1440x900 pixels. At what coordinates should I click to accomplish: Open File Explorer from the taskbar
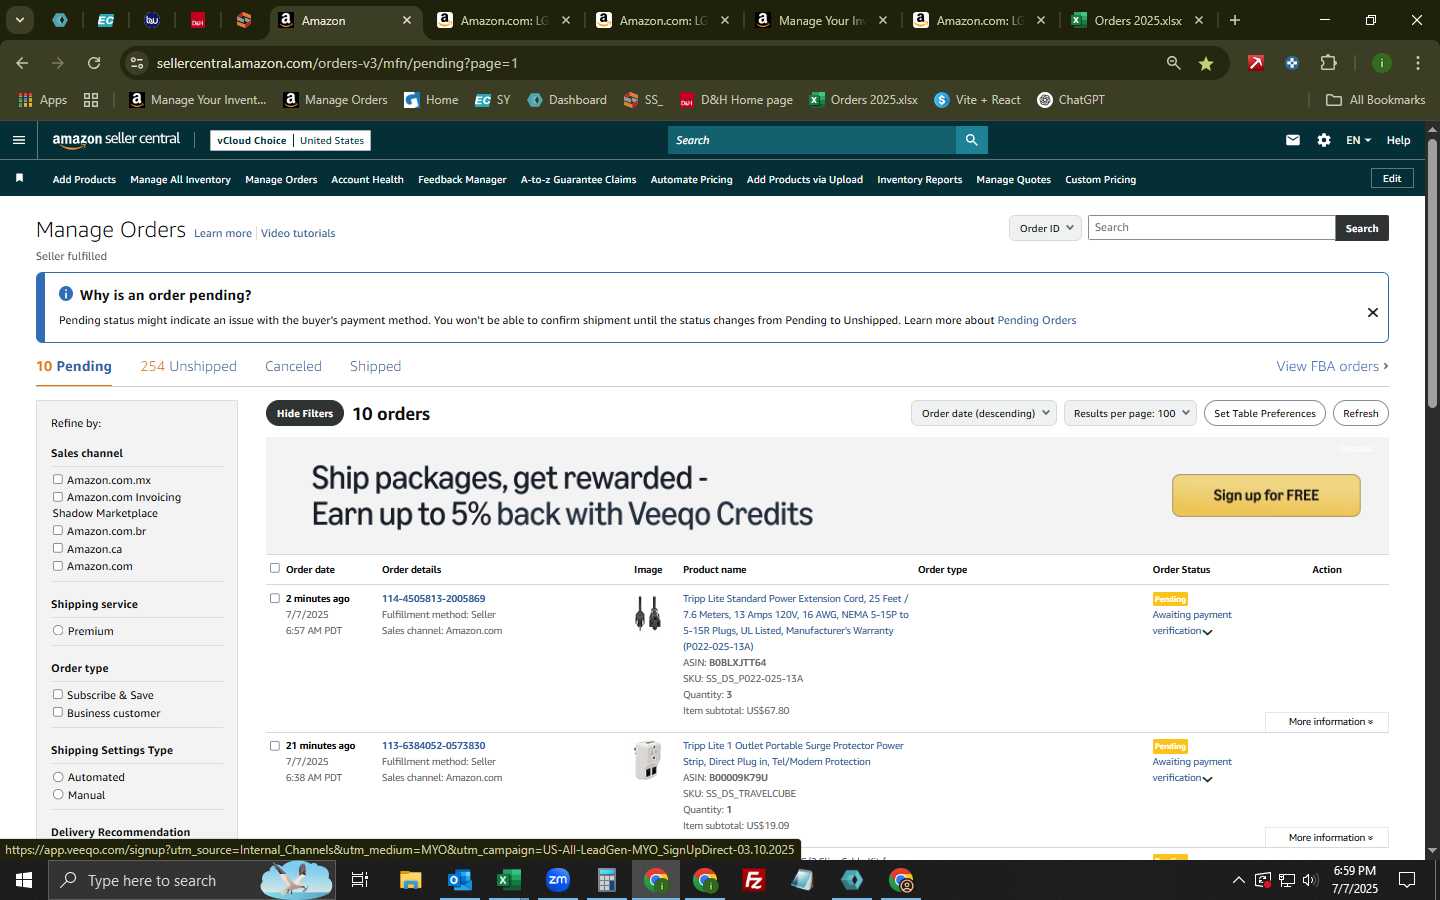(410, 880)
